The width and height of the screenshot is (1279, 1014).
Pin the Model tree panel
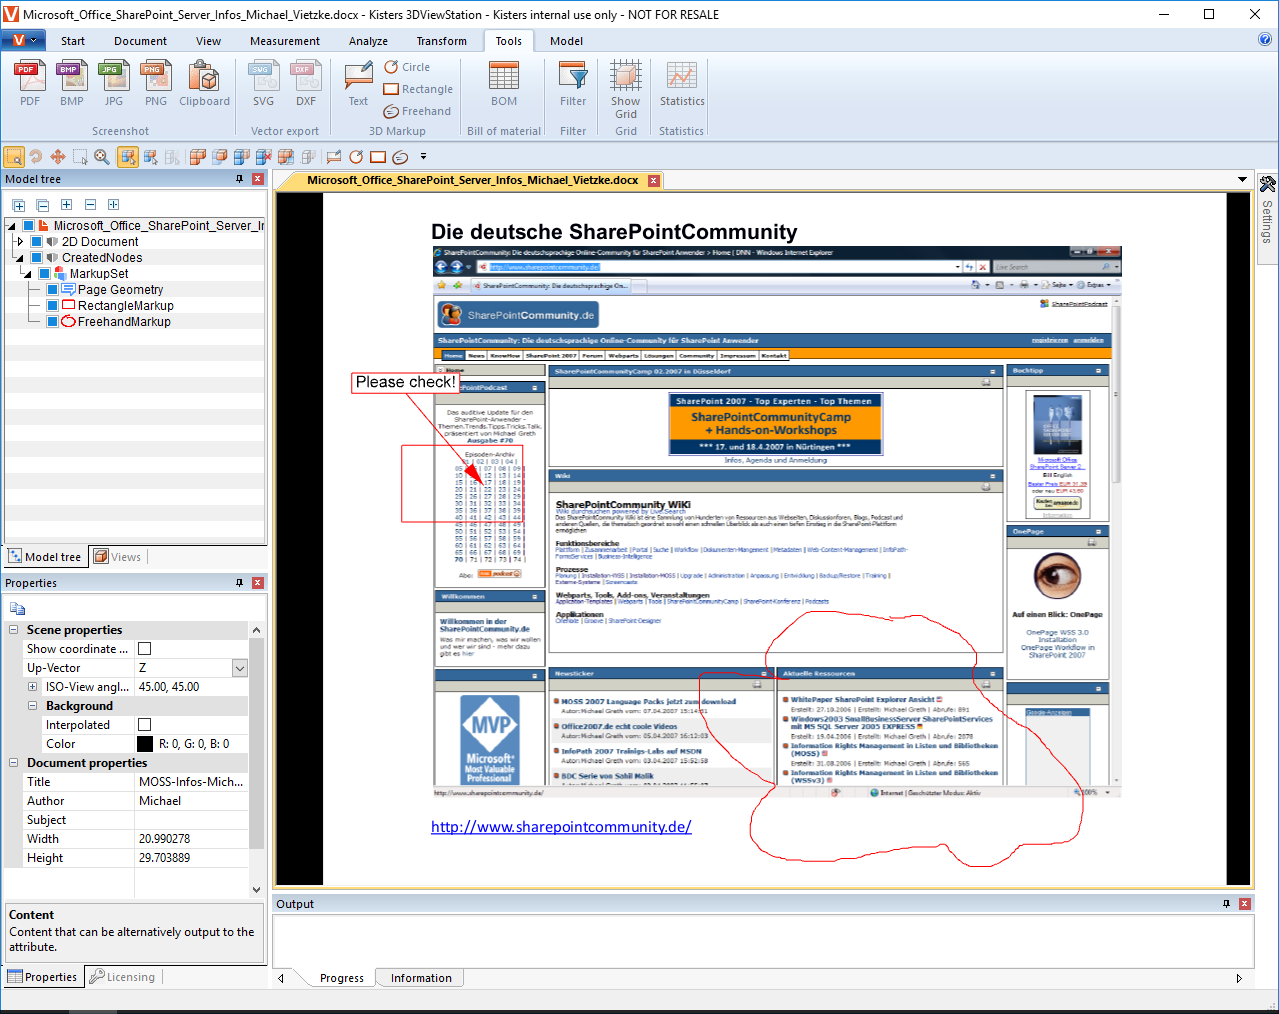click(239, 179)
